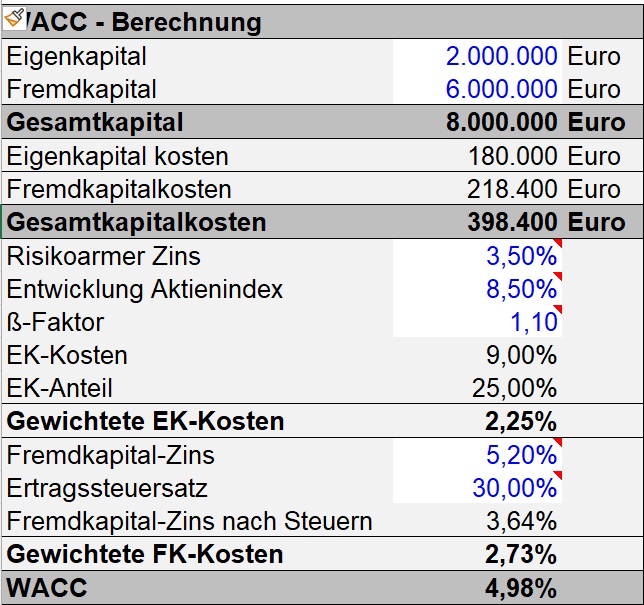Select the EK-Anteil 25,00% cell
Viewport: 644px width, 605px height.
(x=477, y=388)
